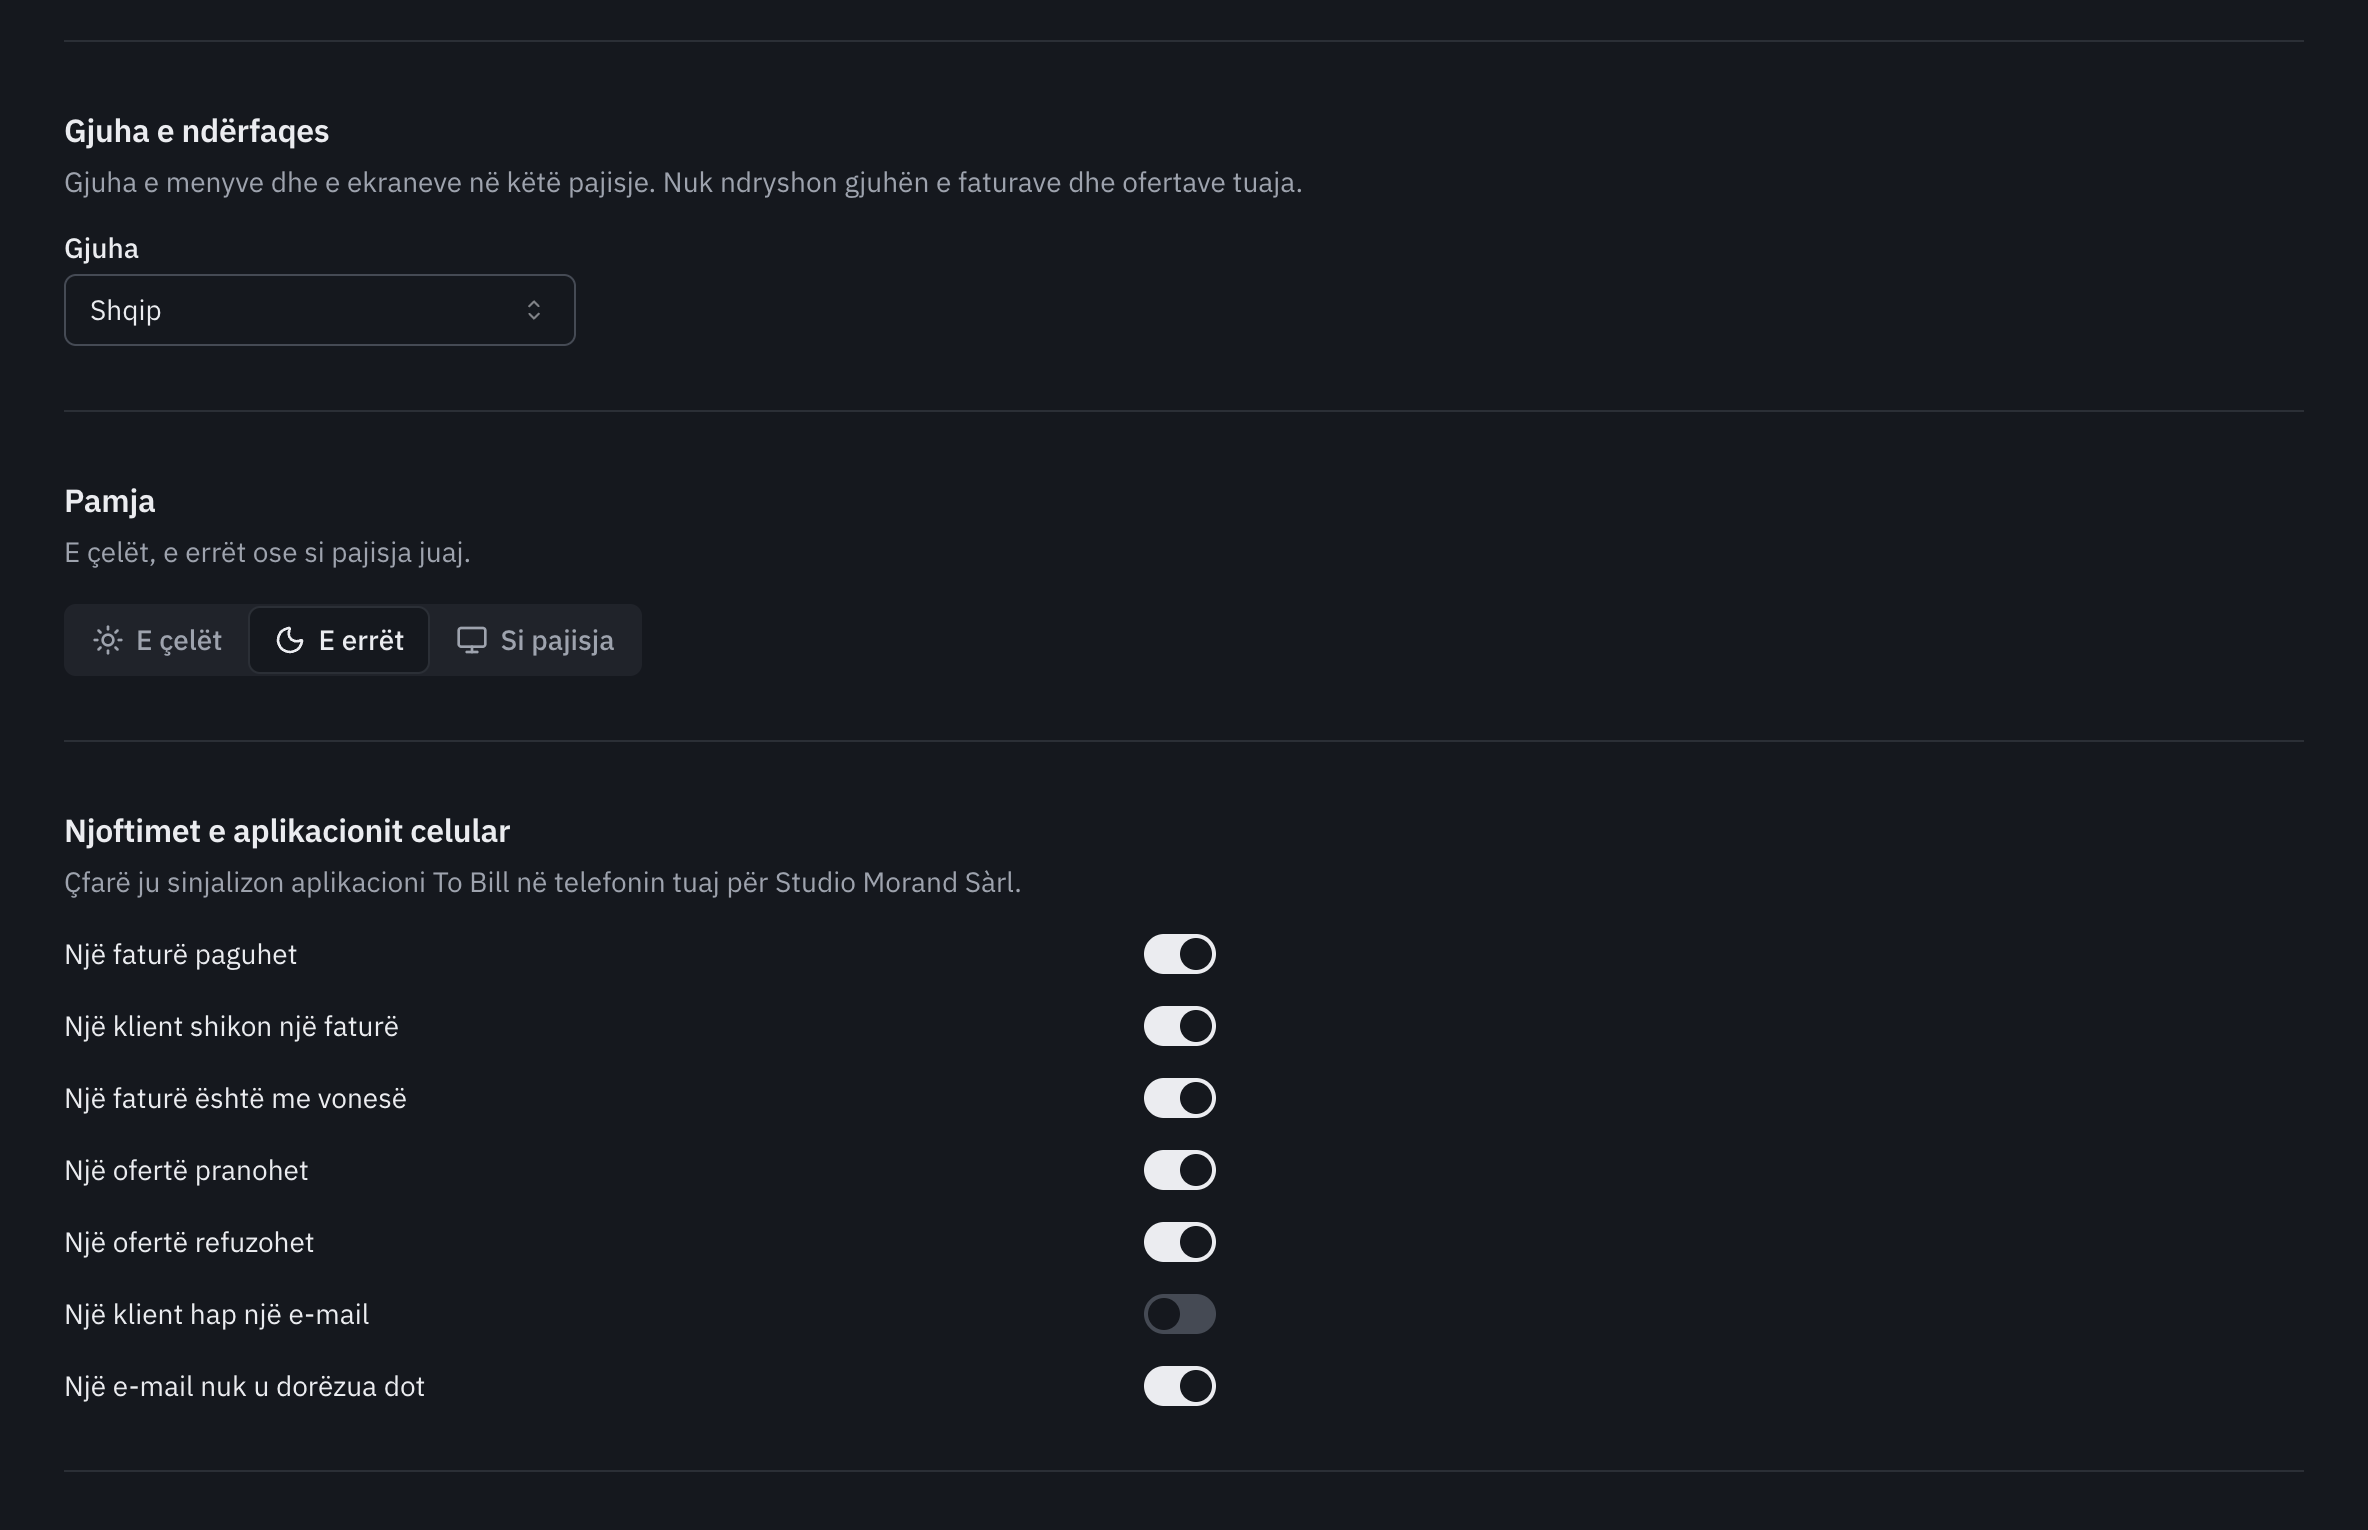This screenshot has height=1530, width=2368.
Task: Toggle the Një ofertë pranohet notification switch
Action: (x=1180, y=1170)
